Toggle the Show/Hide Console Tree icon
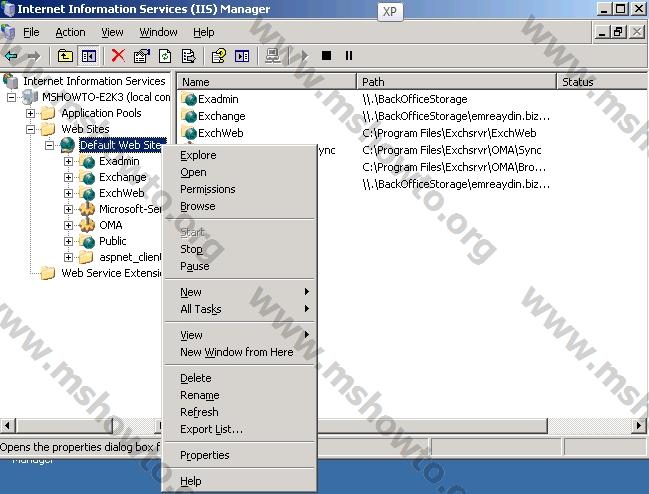 coord(89,55)
